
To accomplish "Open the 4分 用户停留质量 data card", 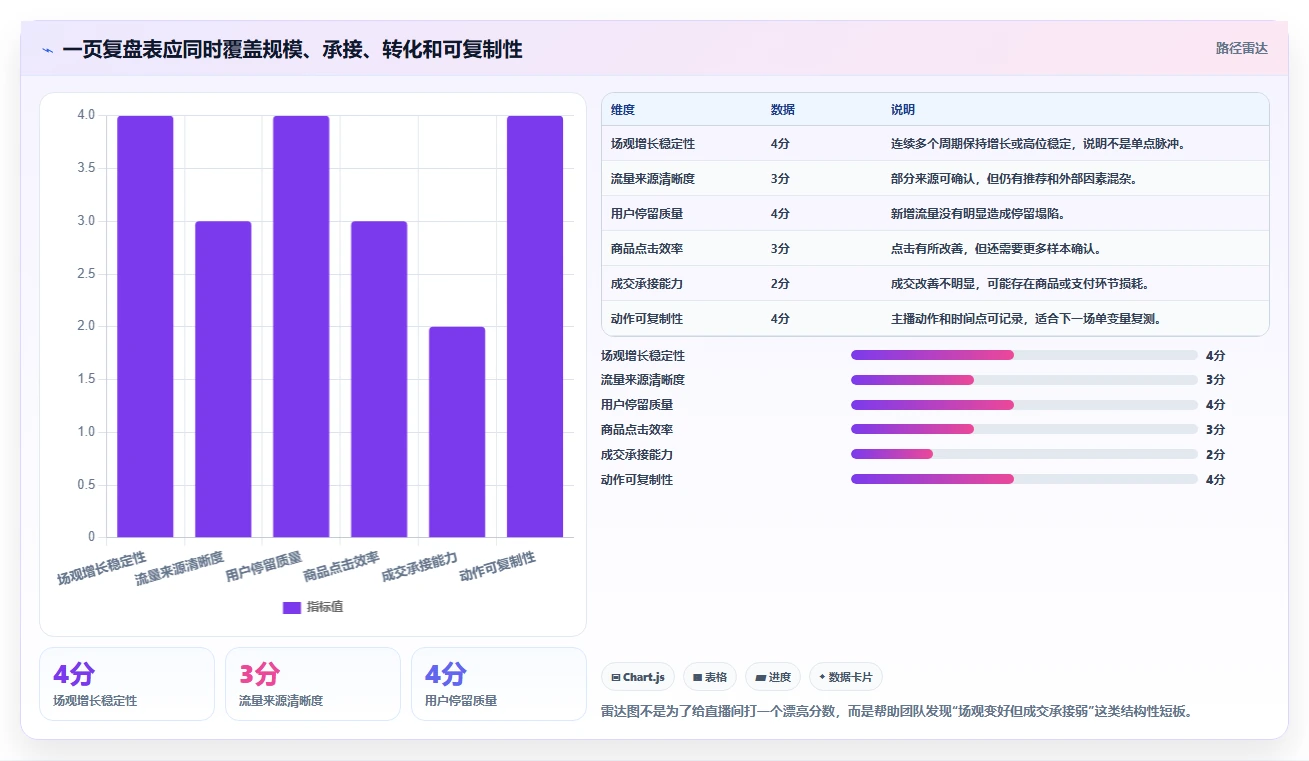I will (x=499, y=684).
